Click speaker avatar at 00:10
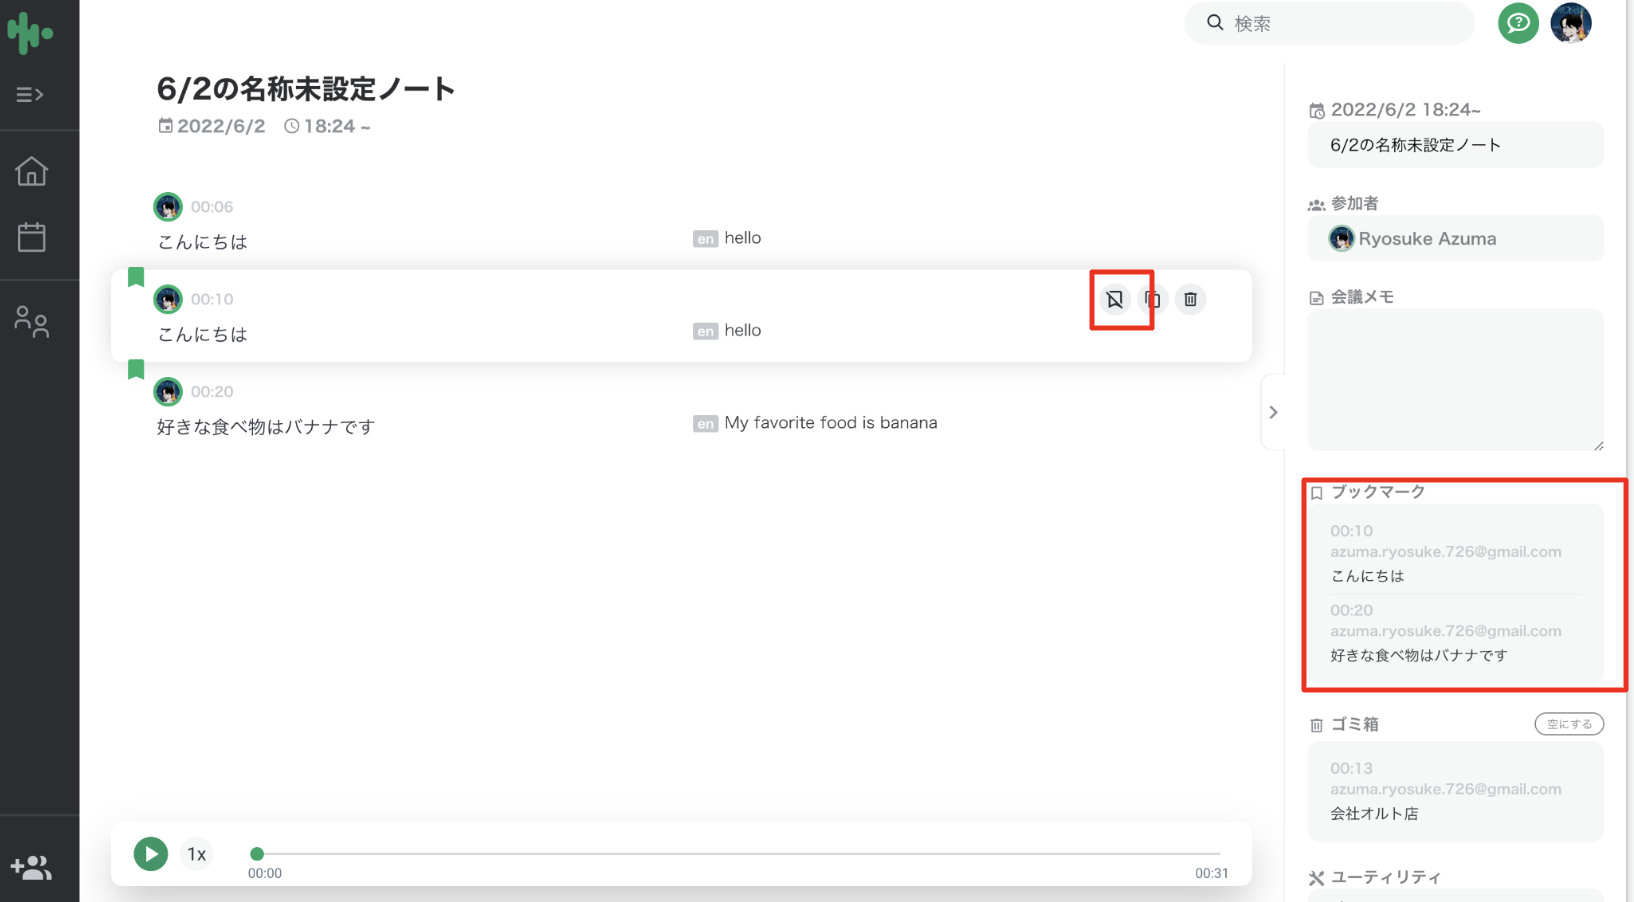1634x902 pixels. pyautogui.click(x=168, y=299)
